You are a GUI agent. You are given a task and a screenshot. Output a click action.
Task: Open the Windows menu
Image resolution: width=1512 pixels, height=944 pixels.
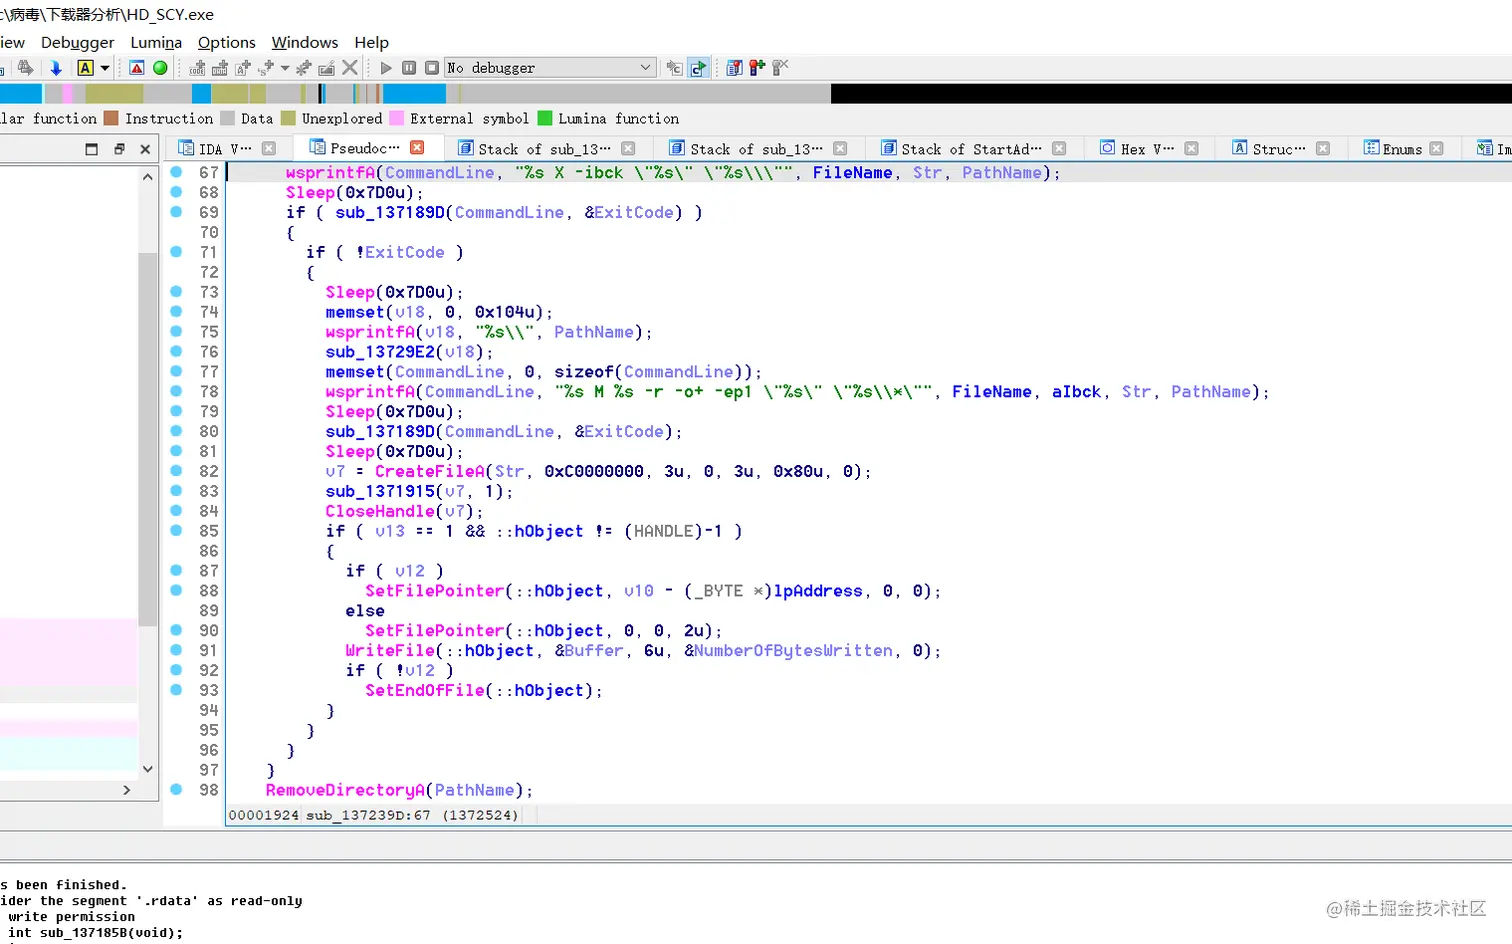click(x=304, y=42)
